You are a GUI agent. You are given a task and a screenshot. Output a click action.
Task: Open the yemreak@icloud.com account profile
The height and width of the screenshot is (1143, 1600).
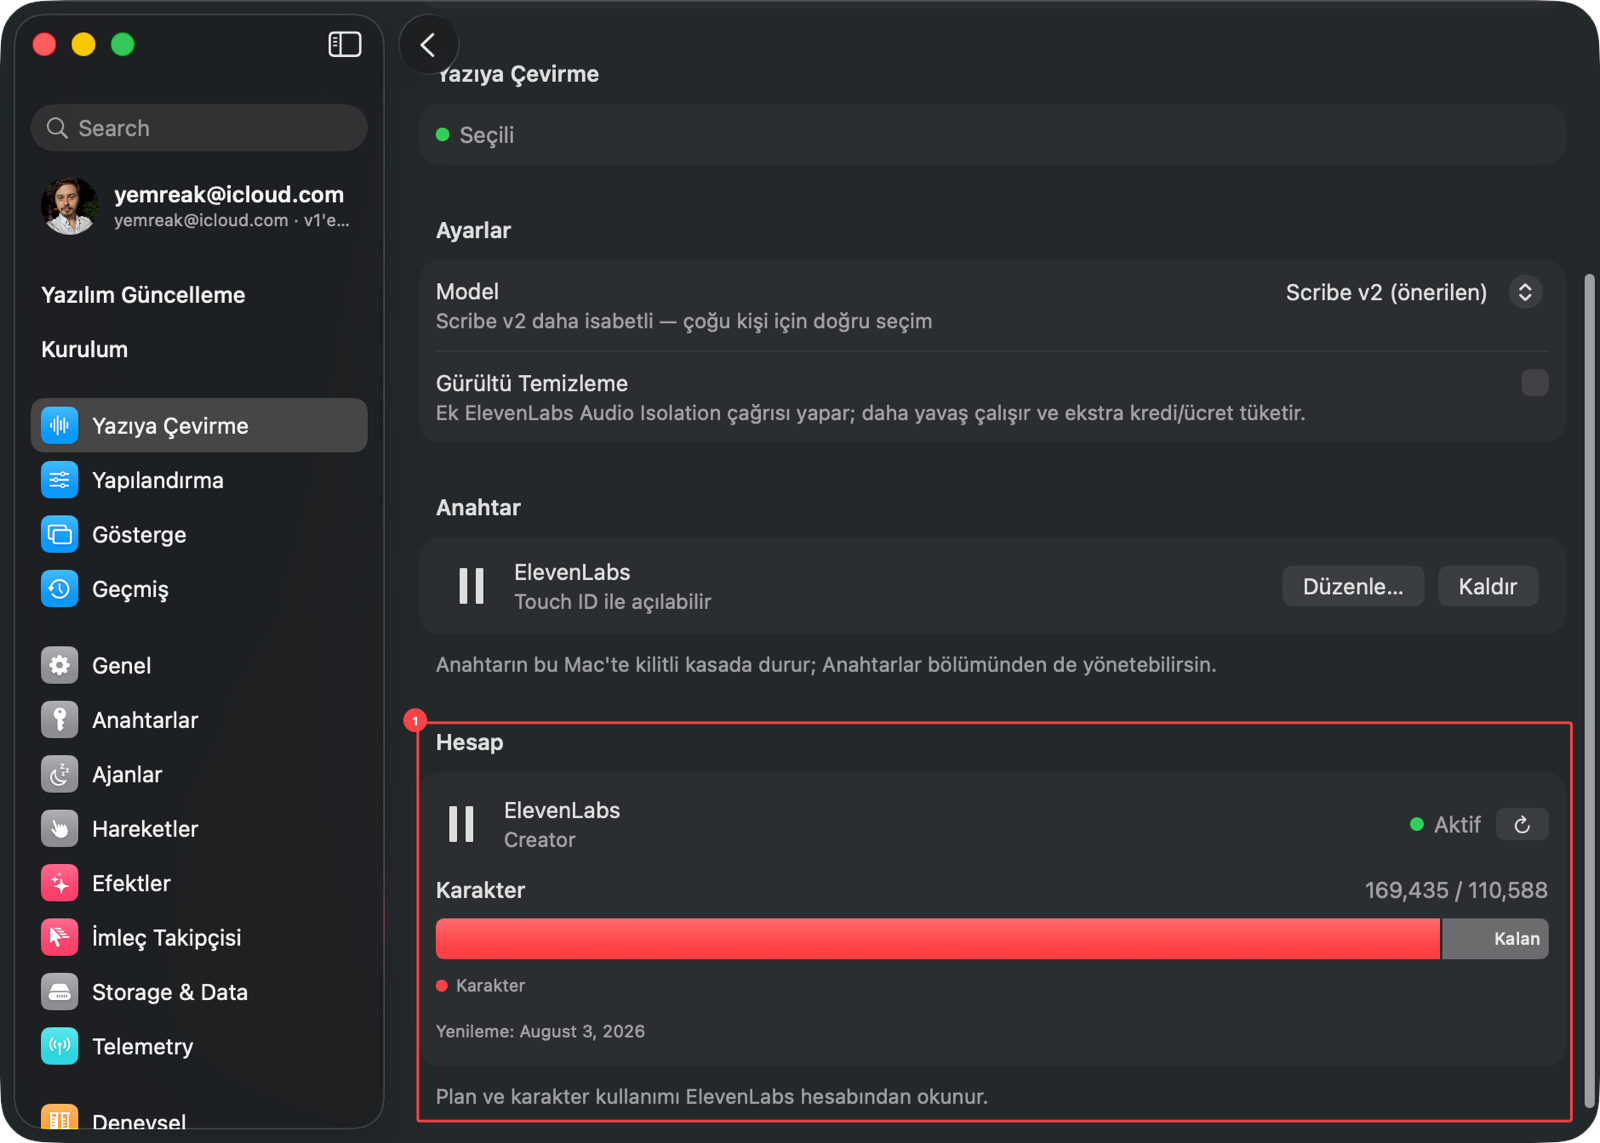tap(199, 206)
